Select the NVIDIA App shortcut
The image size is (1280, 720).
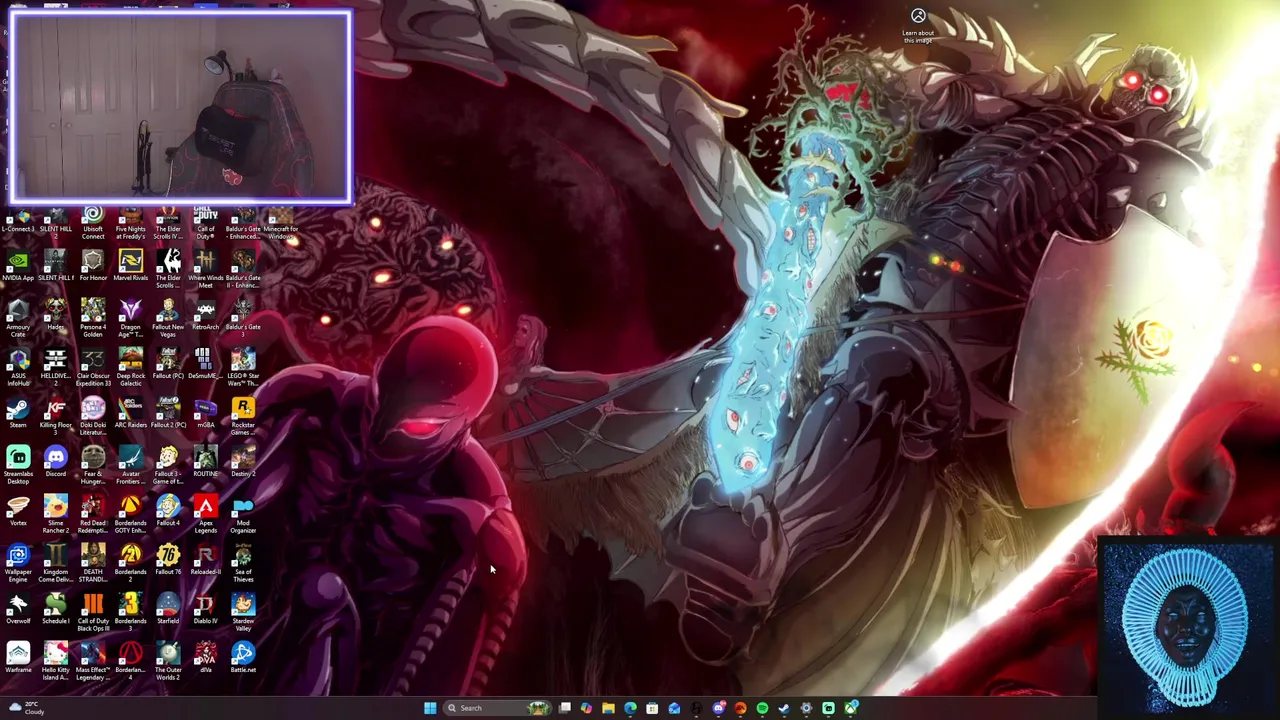click(18, 267)
